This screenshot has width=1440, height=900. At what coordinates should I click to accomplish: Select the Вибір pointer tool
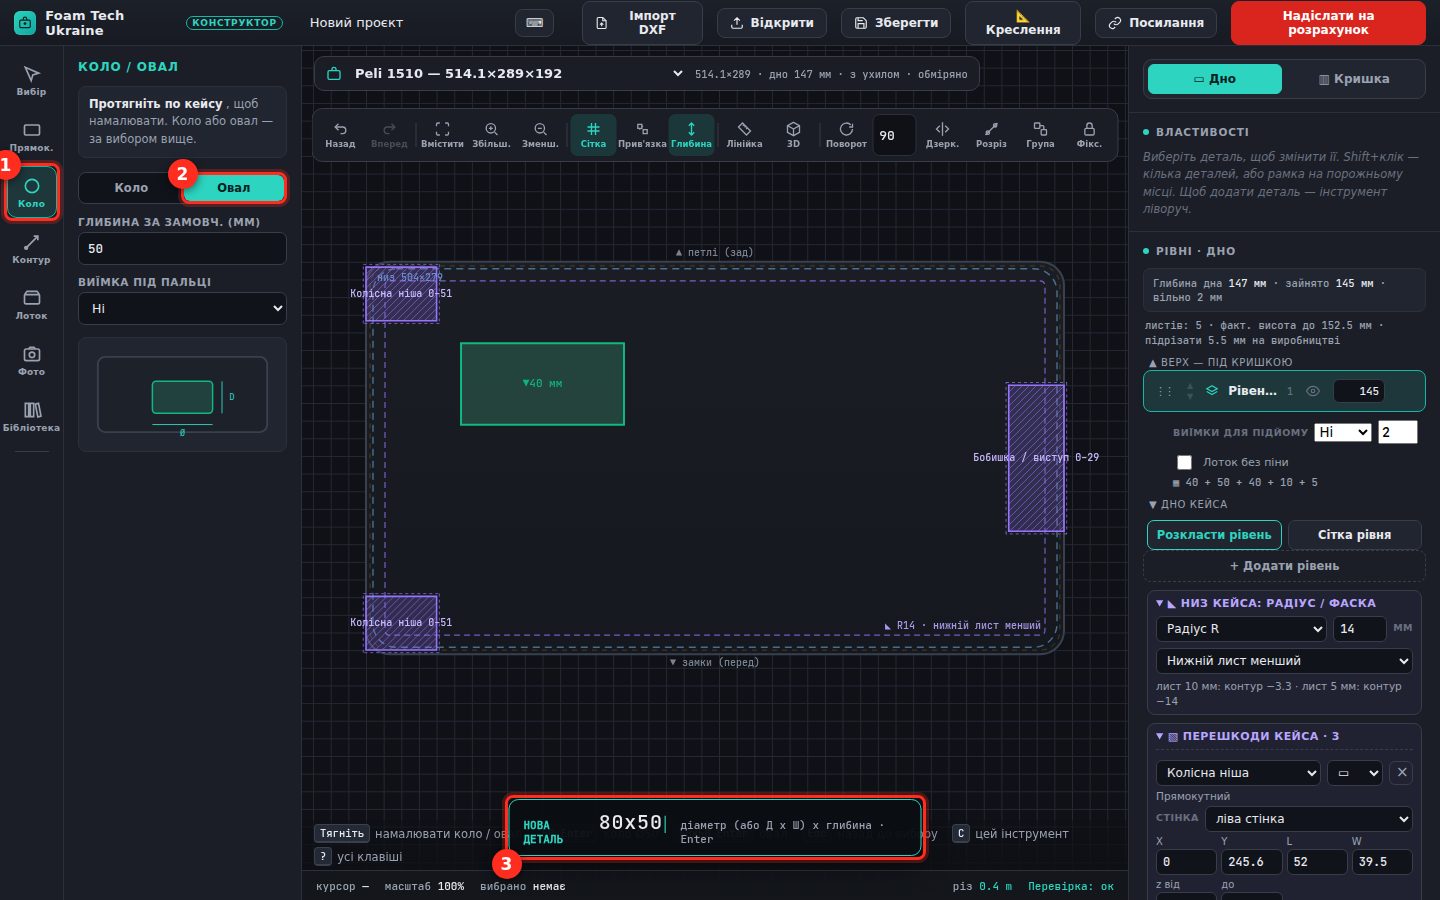coord(31,80)
